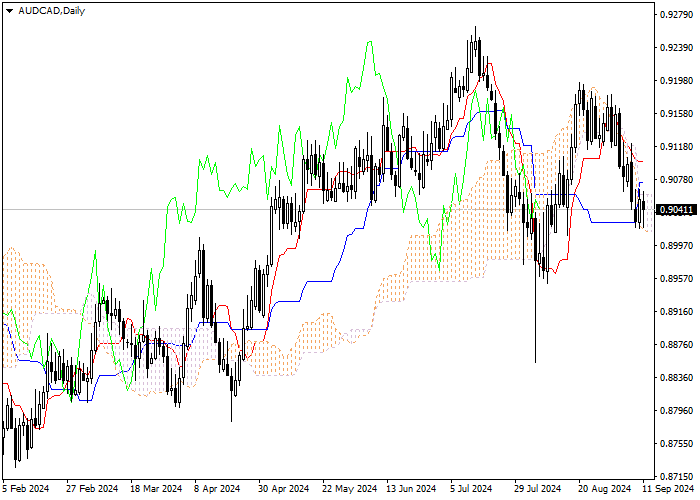Click the 0.88760 price axis label

coord(676,345)
